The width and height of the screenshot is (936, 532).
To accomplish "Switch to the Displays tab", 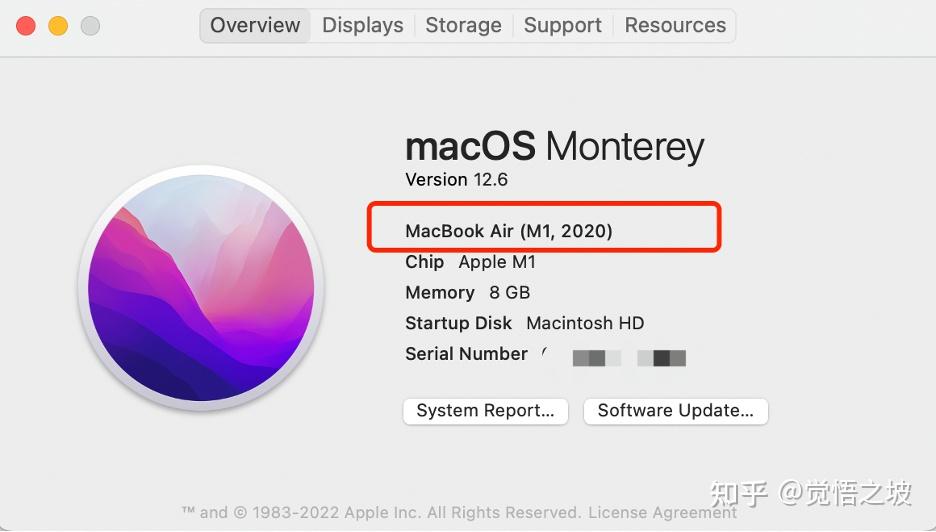I will click(x=363, y=26).
